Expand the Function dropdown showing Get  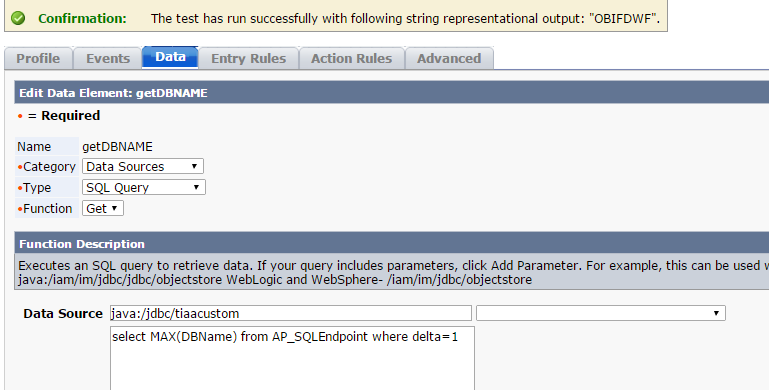click(103, 208)
